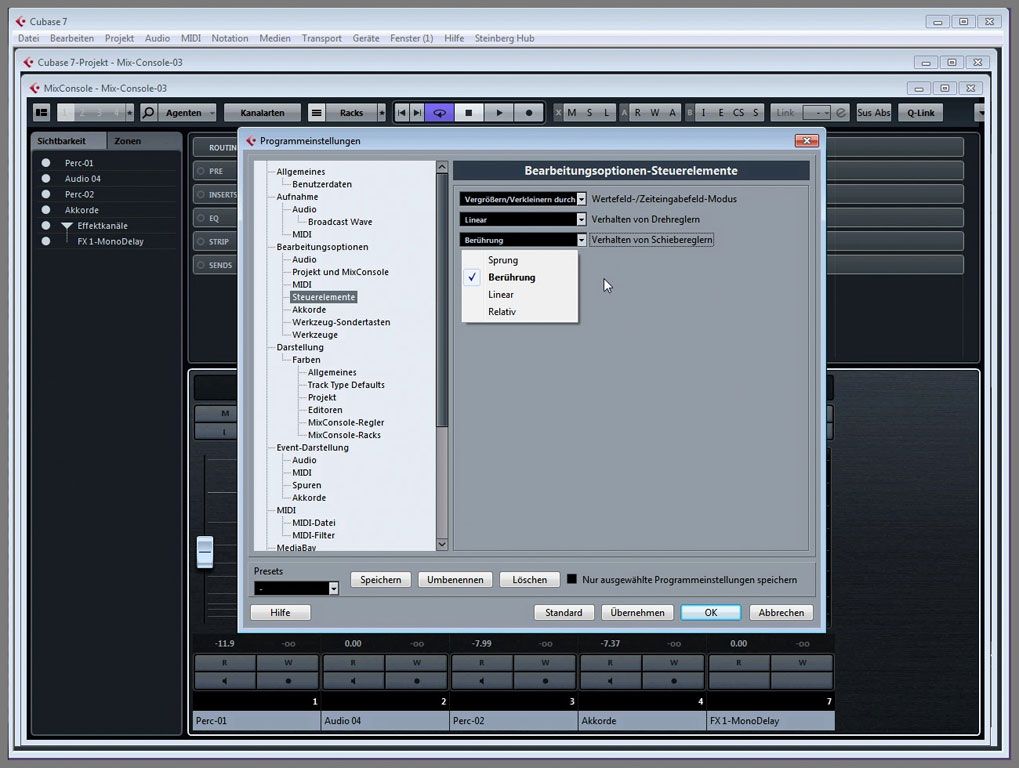Screen dimensions: 1019x768
Task: Select Broadcast Wave tree entry
Action: (x=340, y=222)
